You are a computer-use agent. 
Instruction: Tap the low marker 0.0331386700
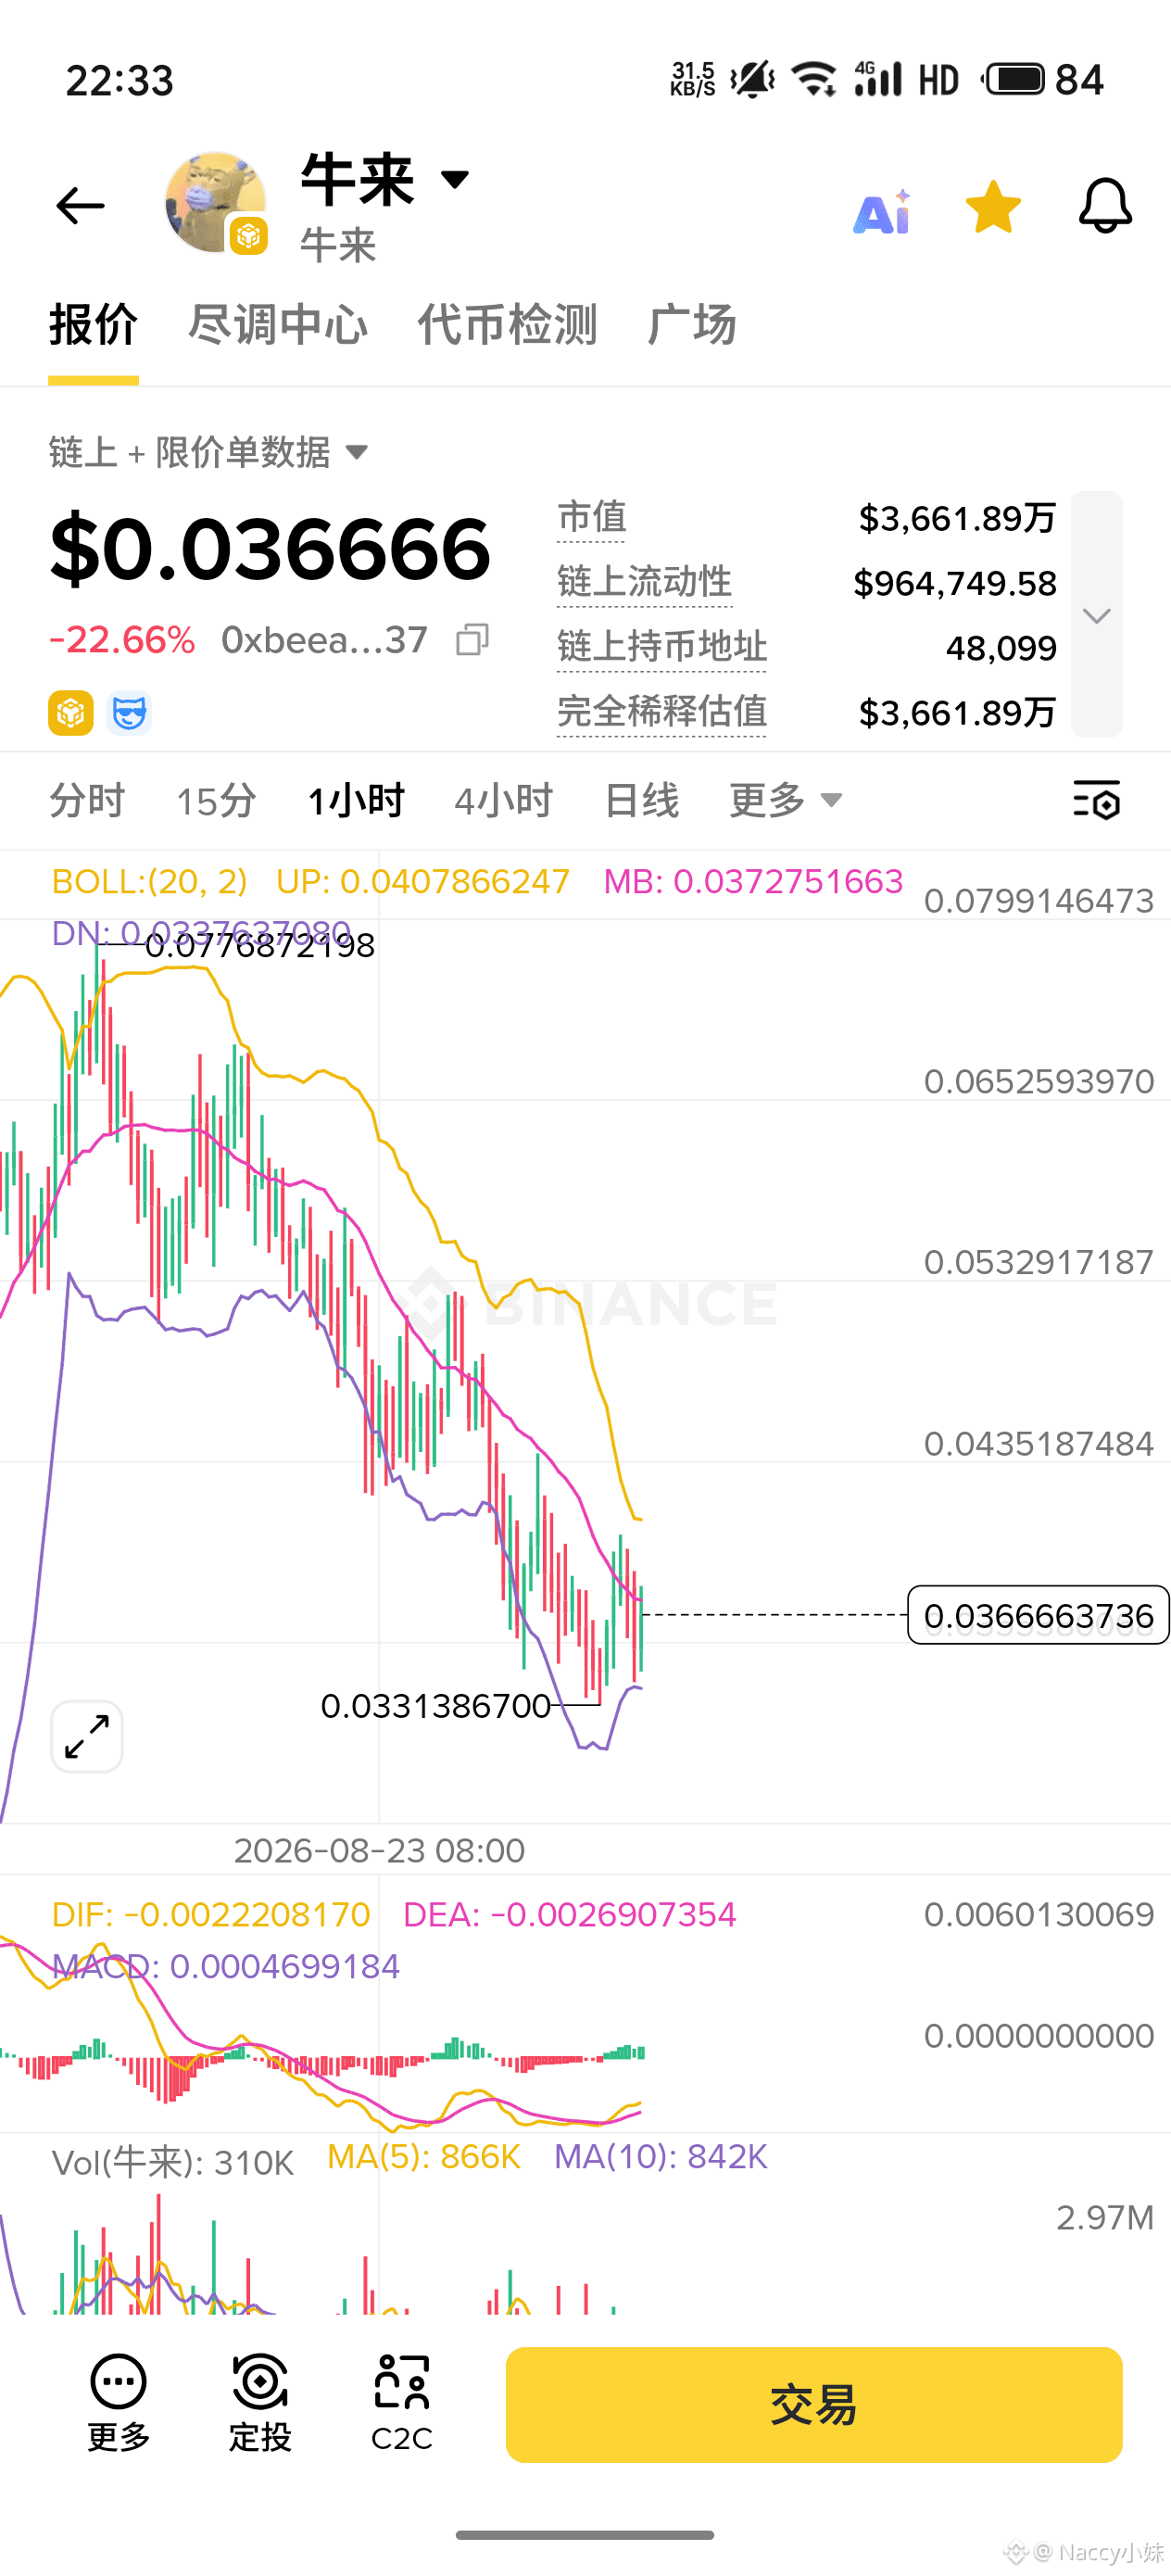[x=435, y=1705]
